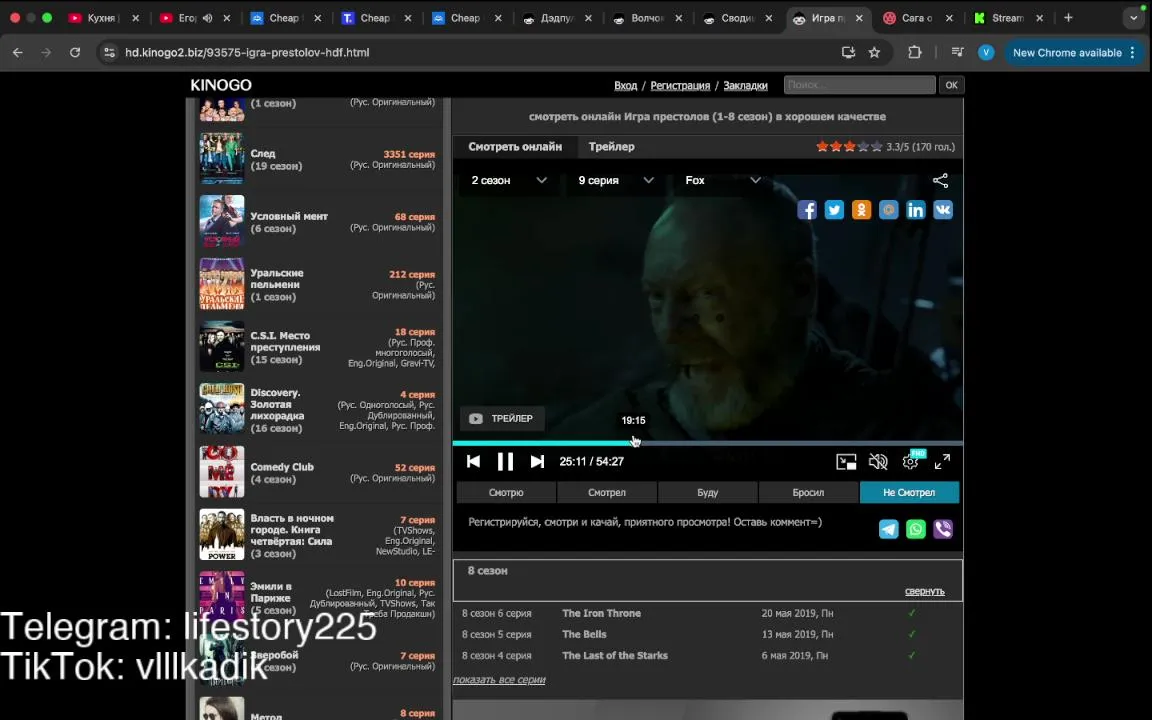
Task: Mark status as Бросил
Action: [808, 492]
